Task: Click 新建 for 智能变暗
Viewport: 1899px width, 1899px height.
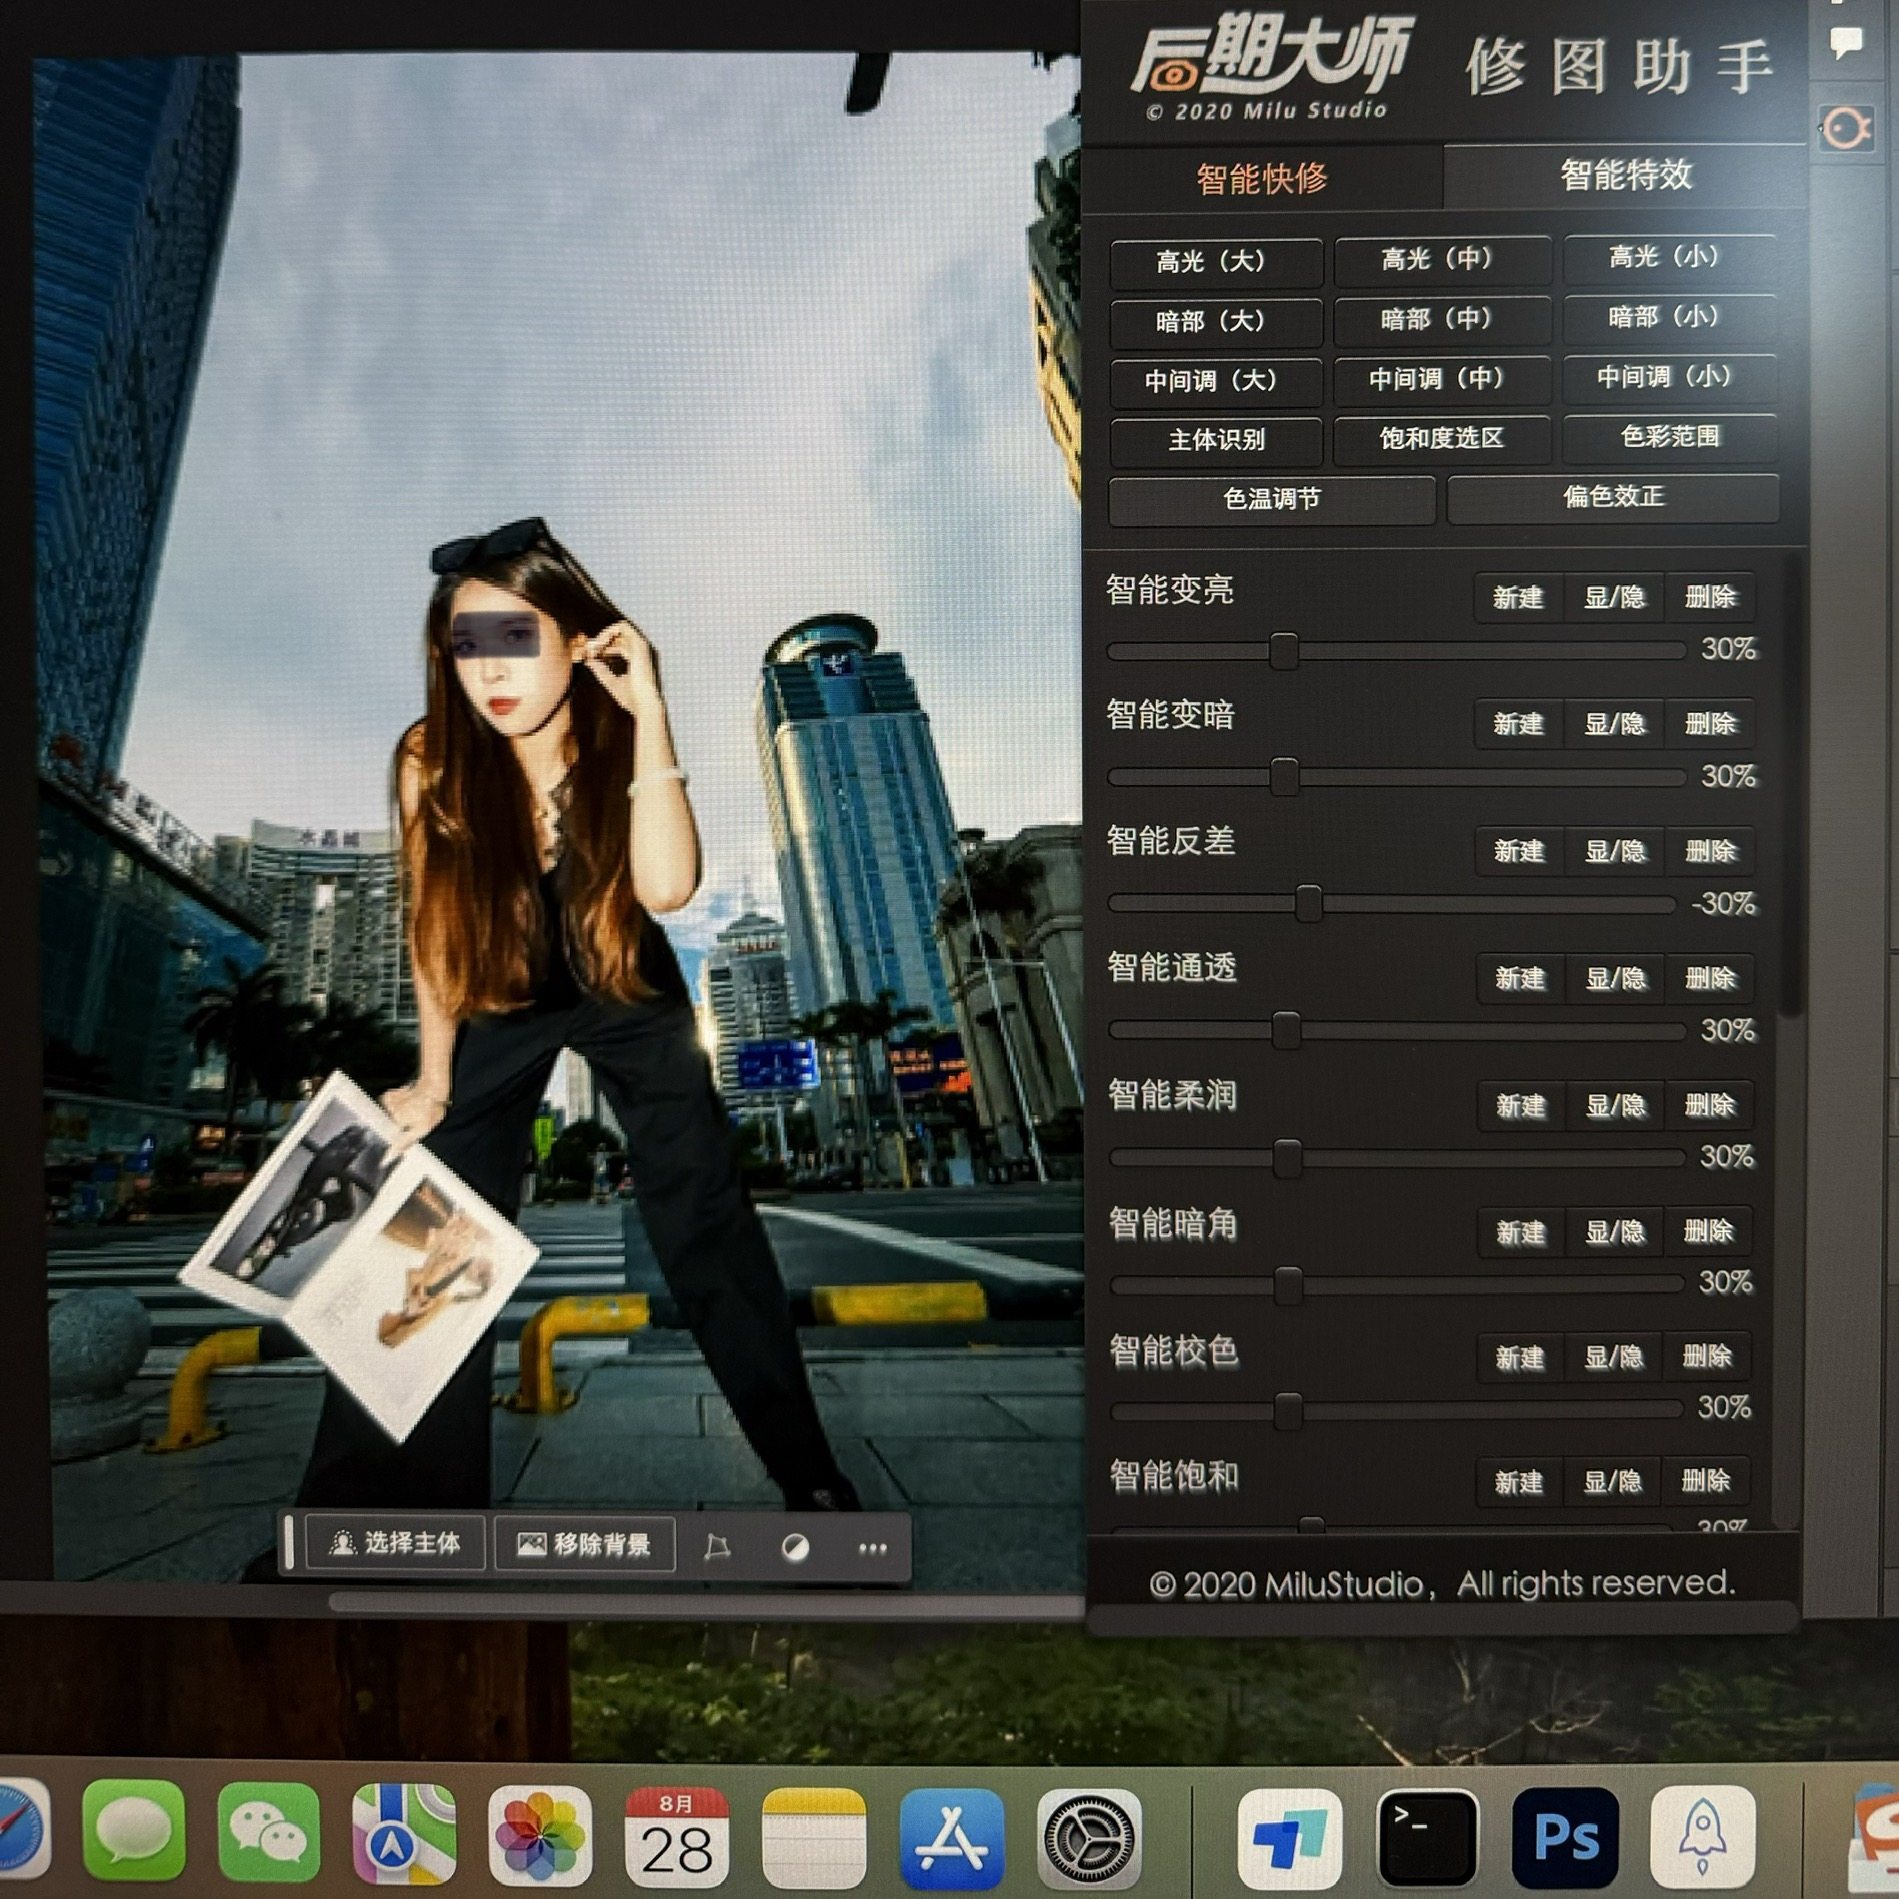Action: [x=1518, y=723]
